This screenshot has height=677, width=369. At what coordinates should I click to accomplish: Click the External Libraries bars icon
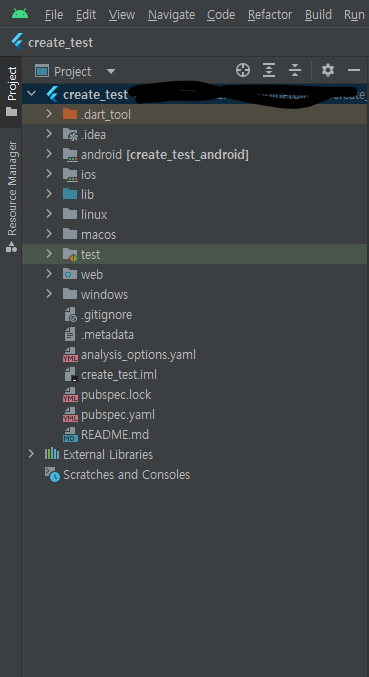(x=52, y=454)
